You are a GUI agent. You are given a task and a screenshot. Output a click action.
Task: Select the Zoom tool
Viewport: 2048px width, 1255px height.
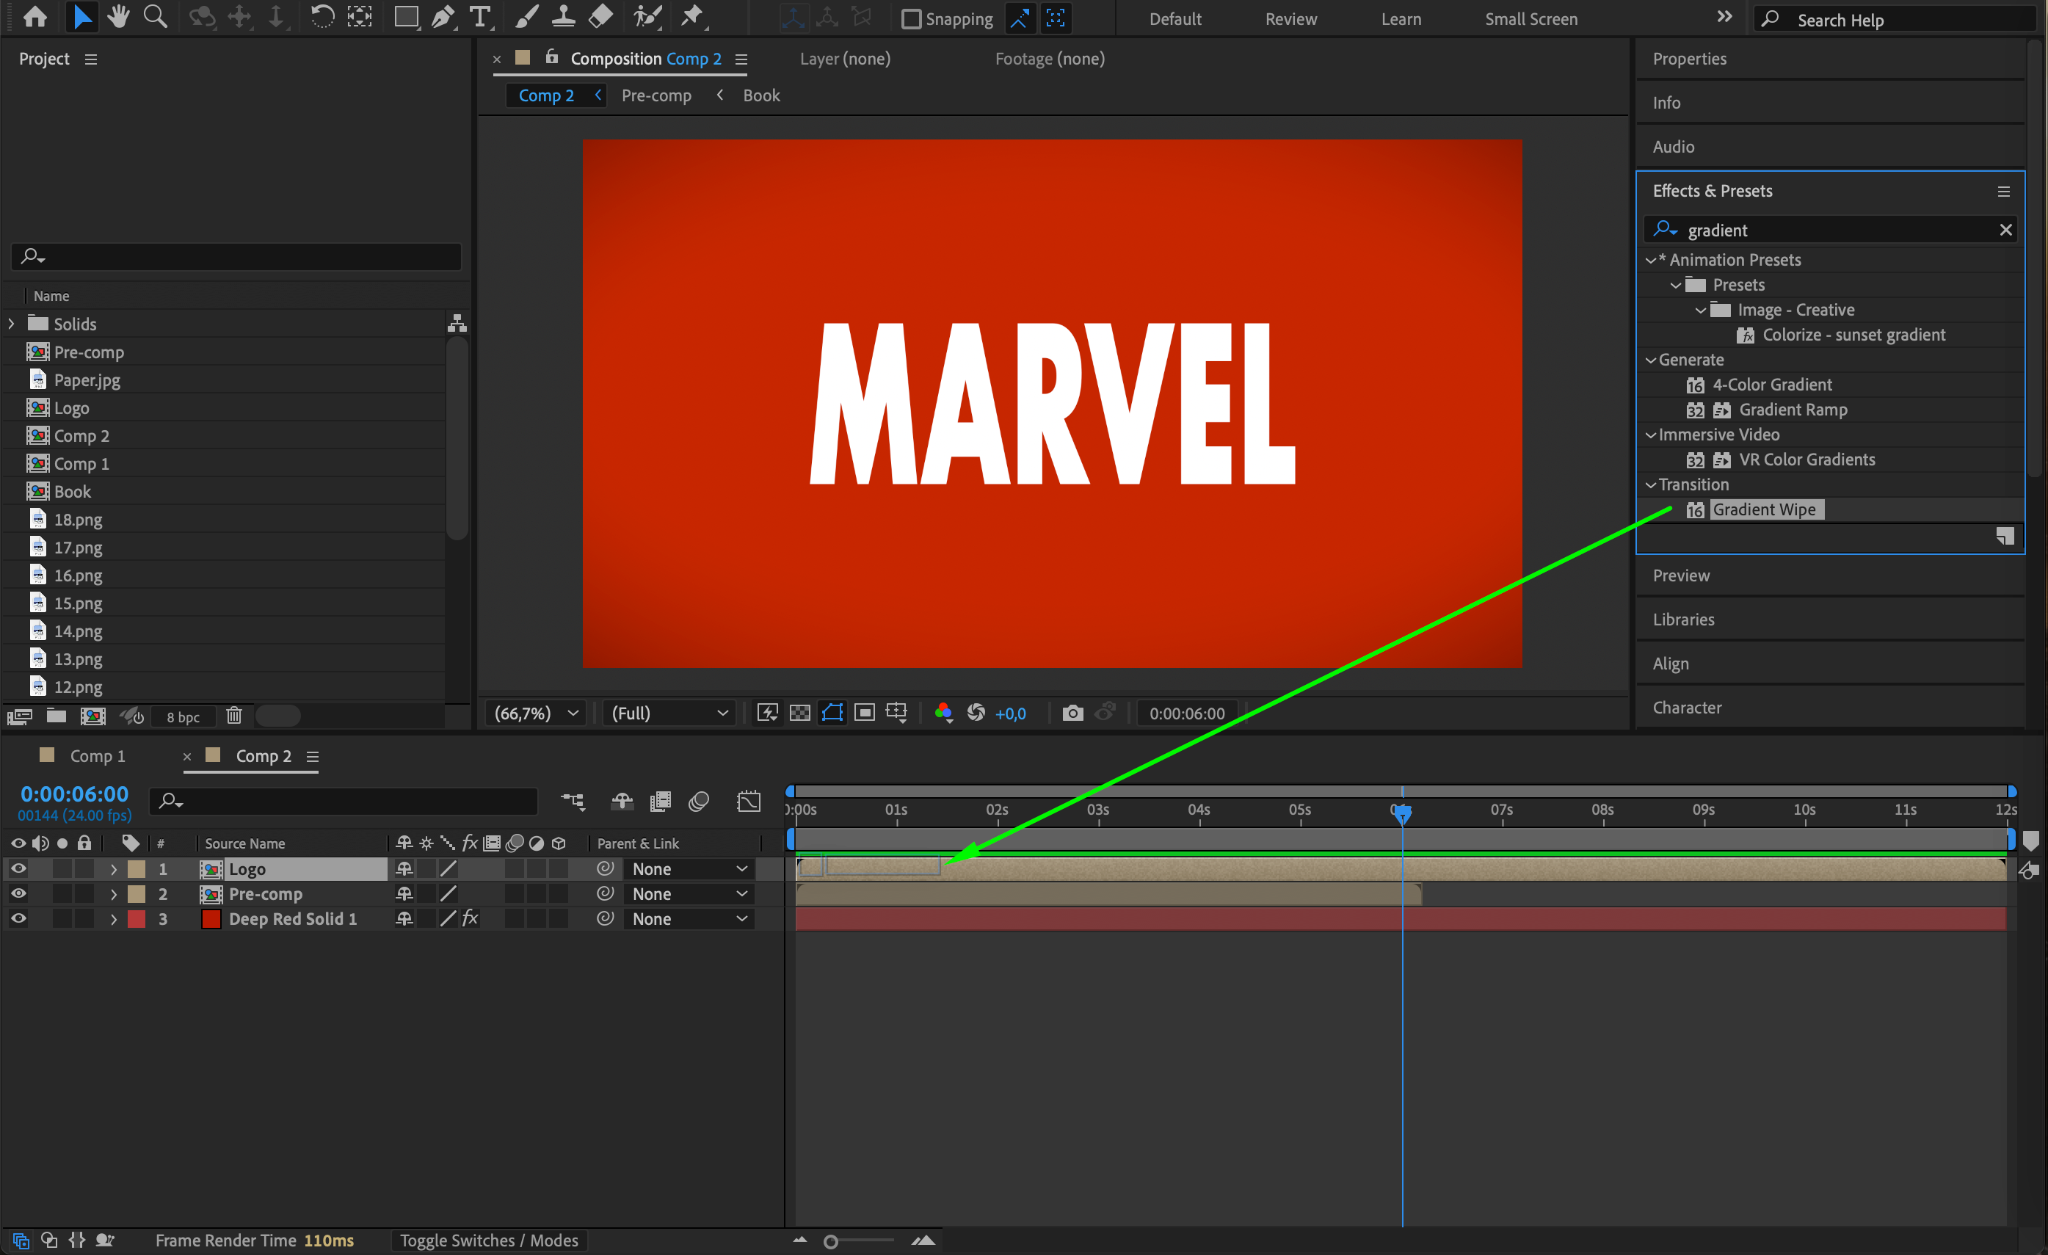point(155,17)
